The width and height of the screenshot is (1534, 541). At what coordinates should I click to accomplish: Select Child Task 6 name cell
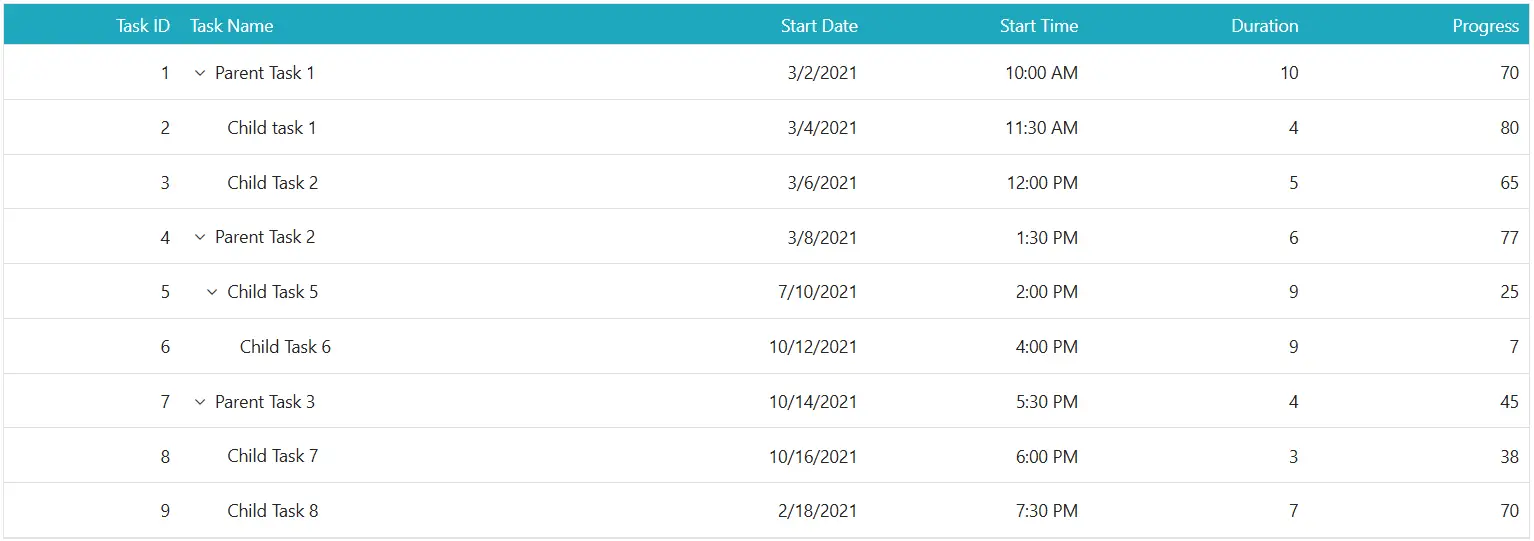click(x=285, y=347)
